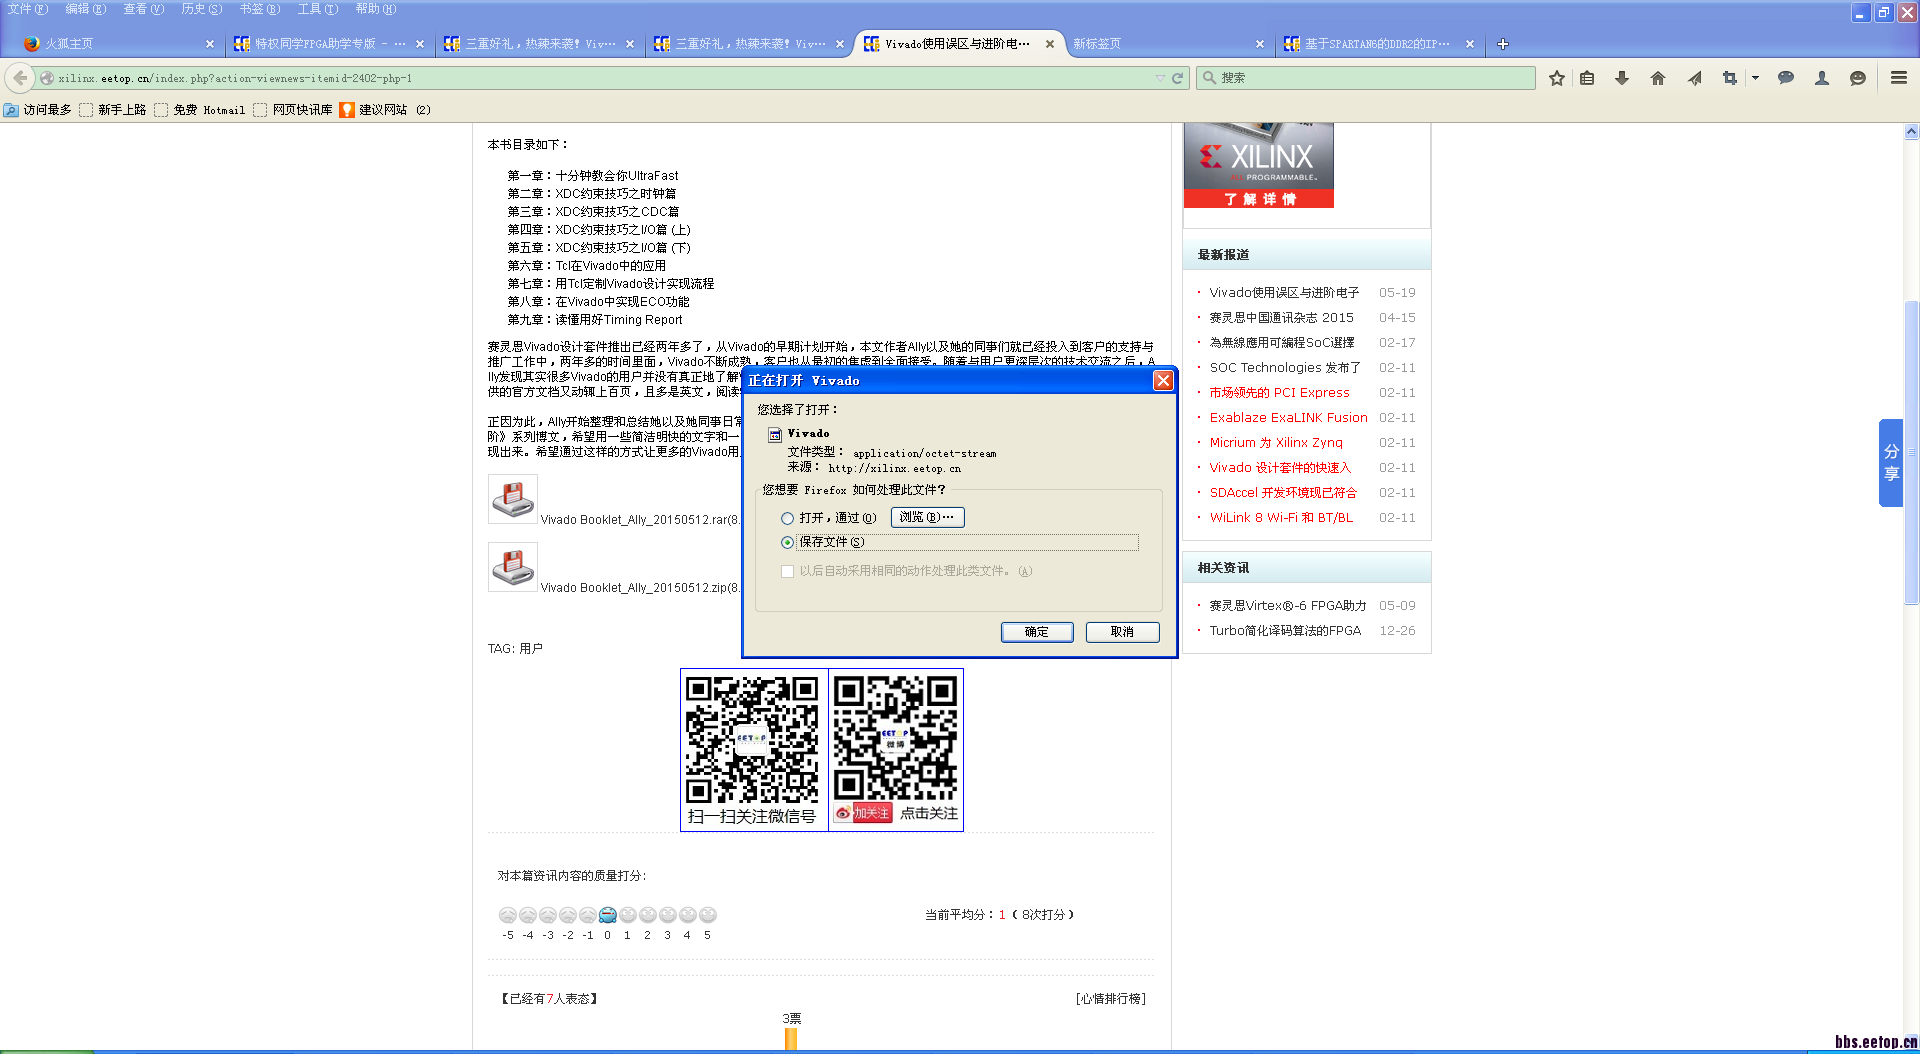This screenshot has height=1054, width=1920.
Task: Open the SDAccel 开发环境已符合 link
Action: [1283, 493]
